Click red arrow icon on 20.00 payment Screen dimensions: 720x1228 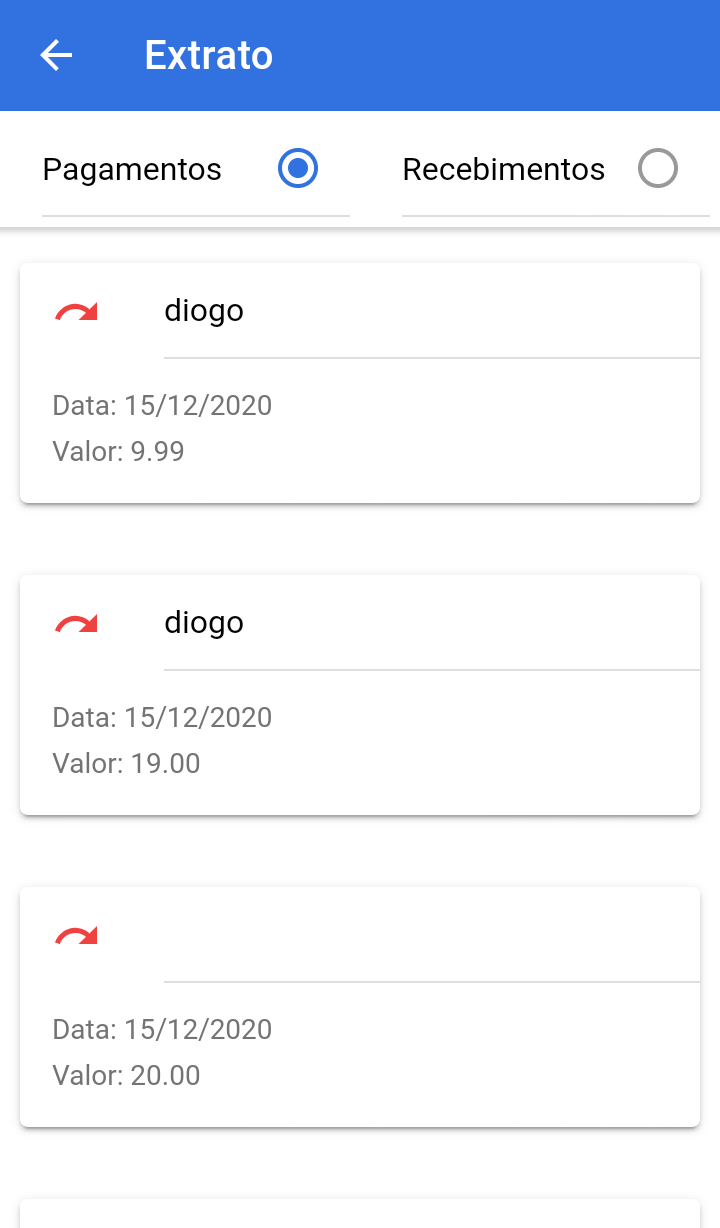coord(76,936)
